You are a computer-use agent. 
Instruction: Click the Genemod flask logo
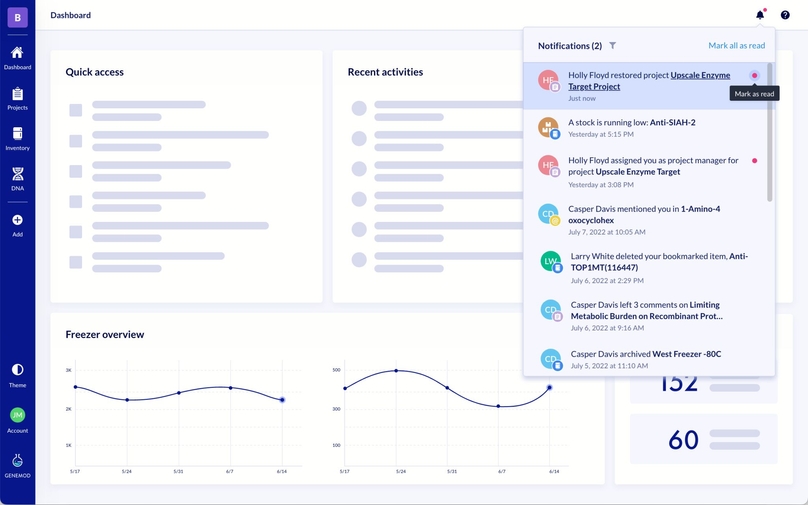[x=17, y=460]
